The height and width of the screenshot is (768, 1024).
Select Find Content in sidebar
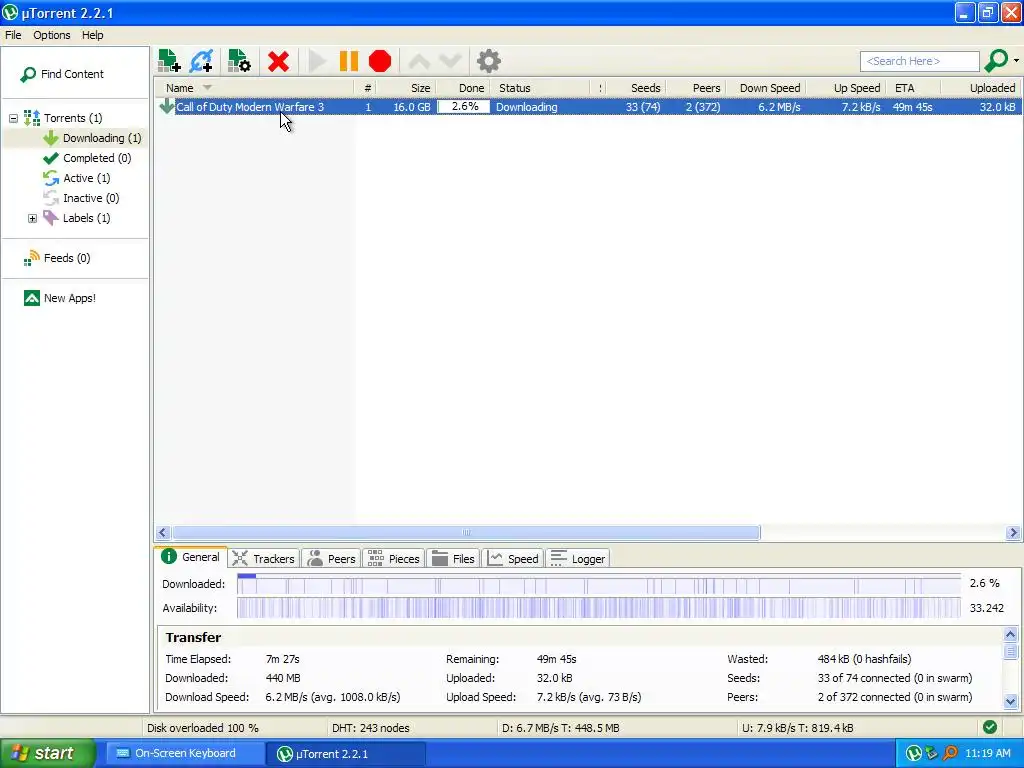click(x=62, y=74)
